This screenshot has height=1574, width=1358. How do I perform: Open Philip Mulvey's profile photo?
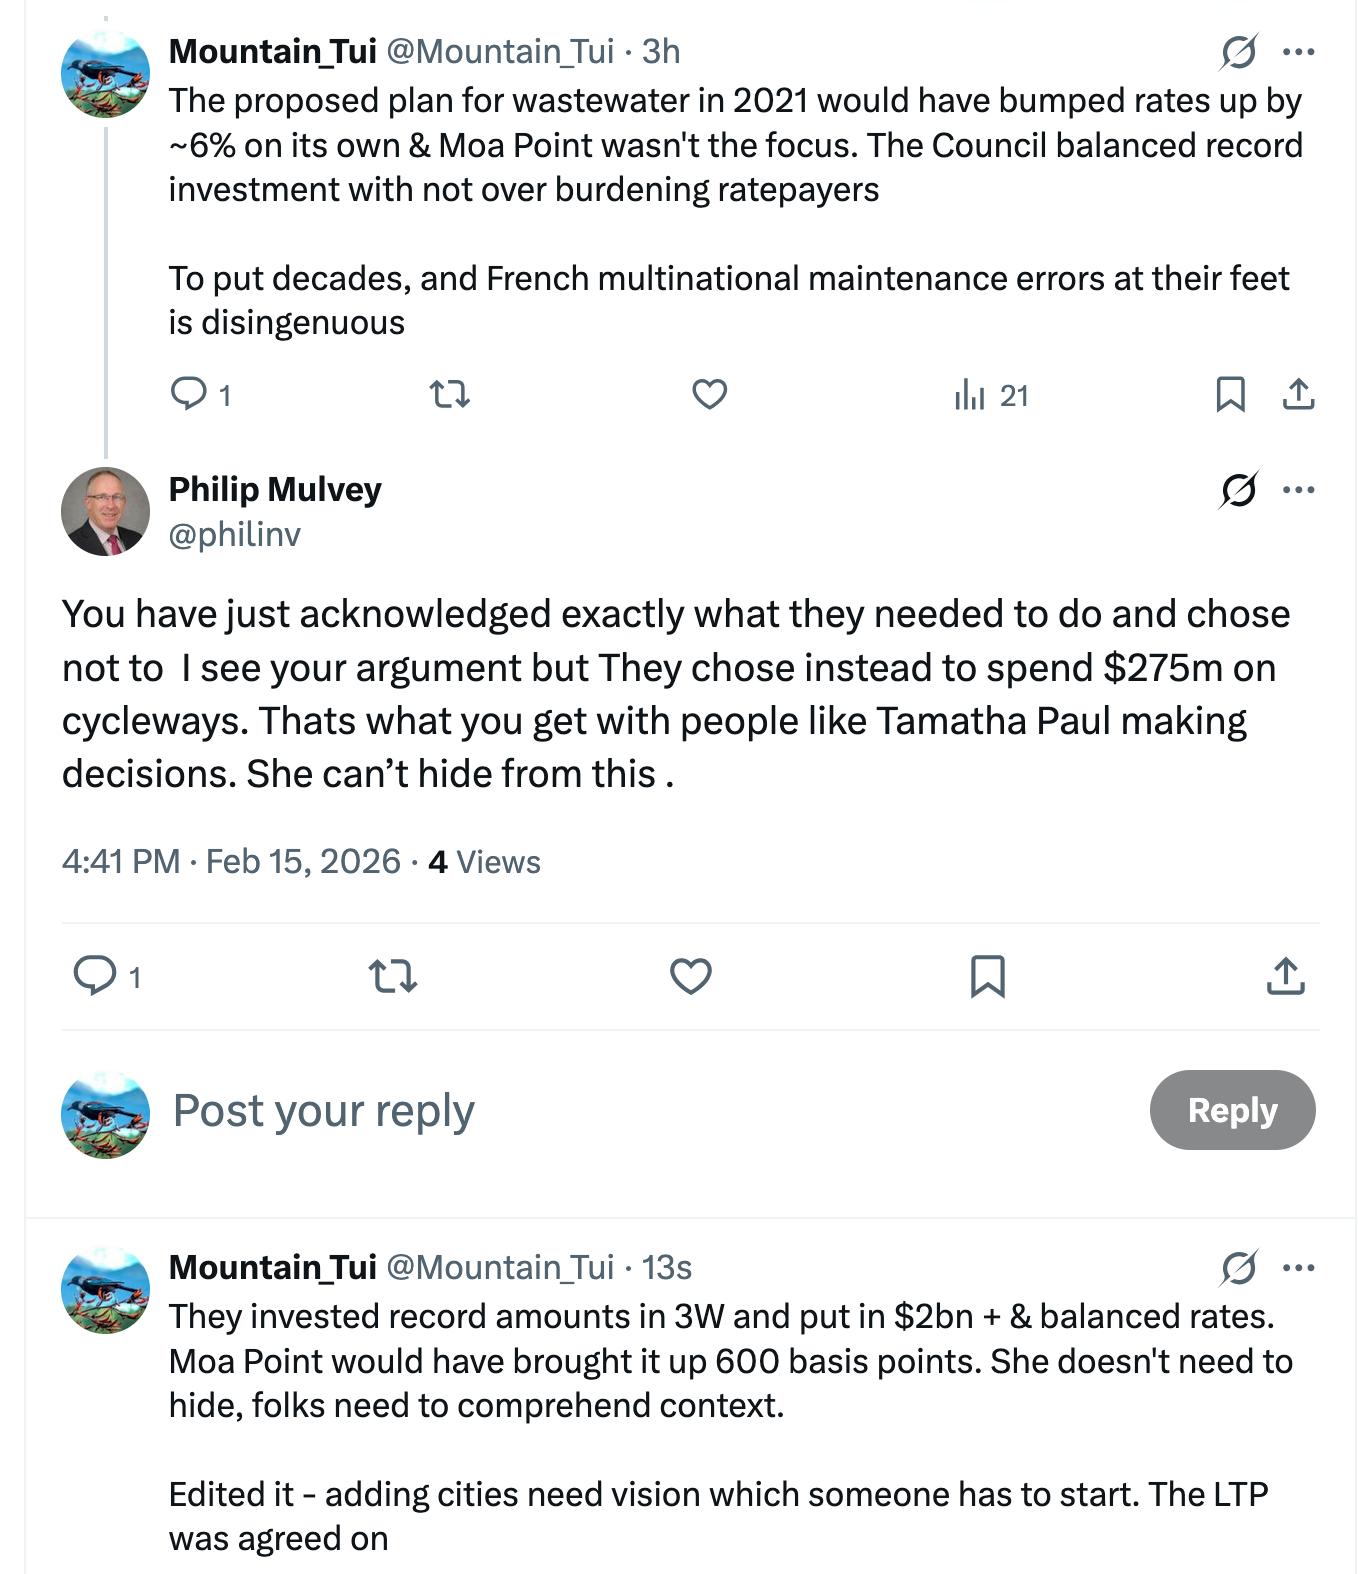[x=105, y=511]
